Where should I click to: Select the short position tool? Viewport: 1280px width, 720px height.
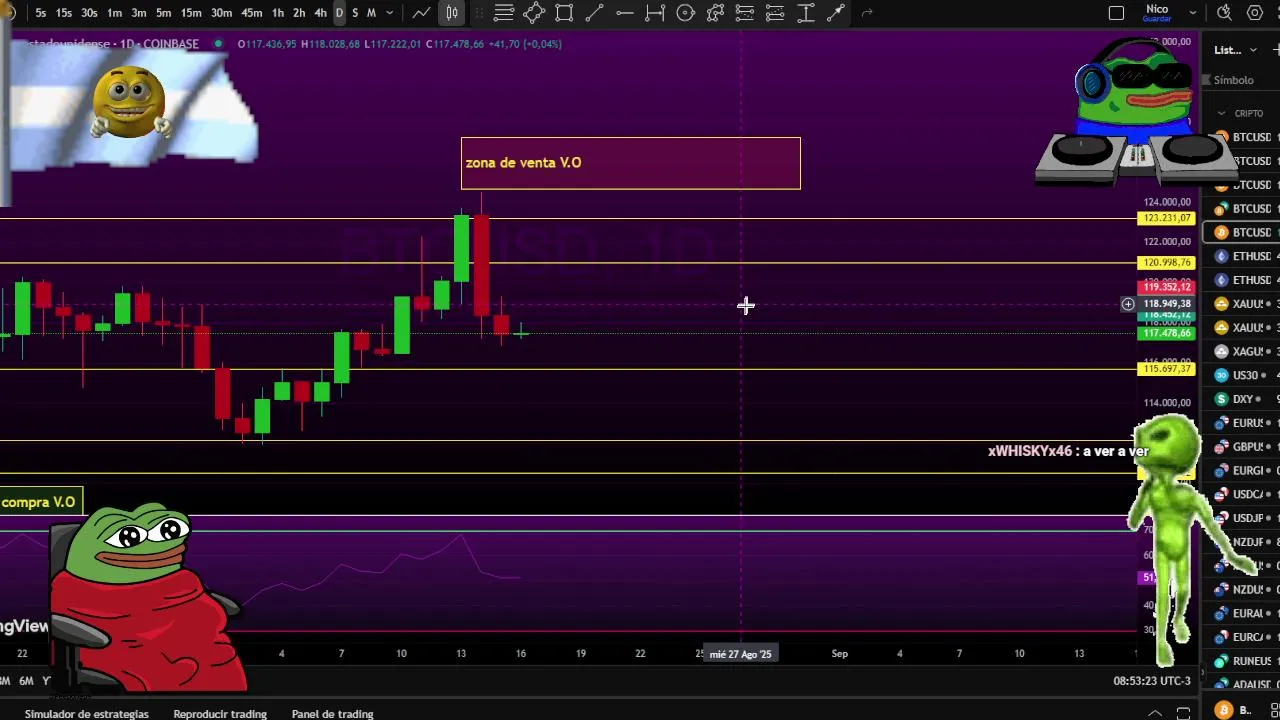tap(775, 13)
